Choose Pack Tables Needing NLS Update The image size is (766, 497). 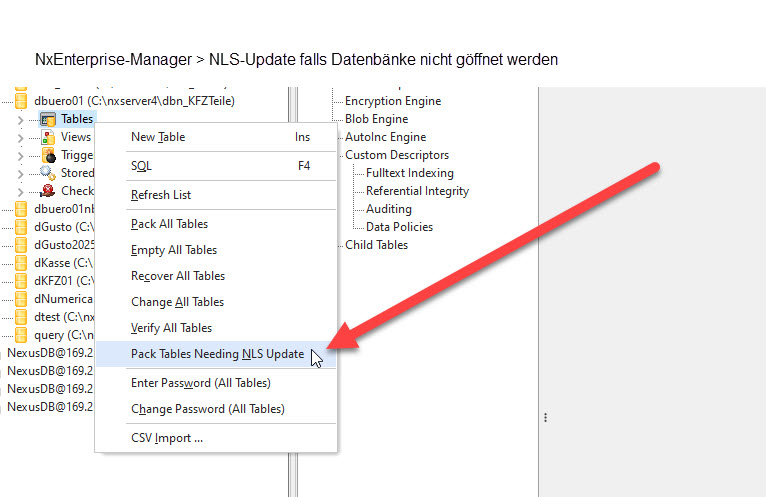[x=217, y=354]
